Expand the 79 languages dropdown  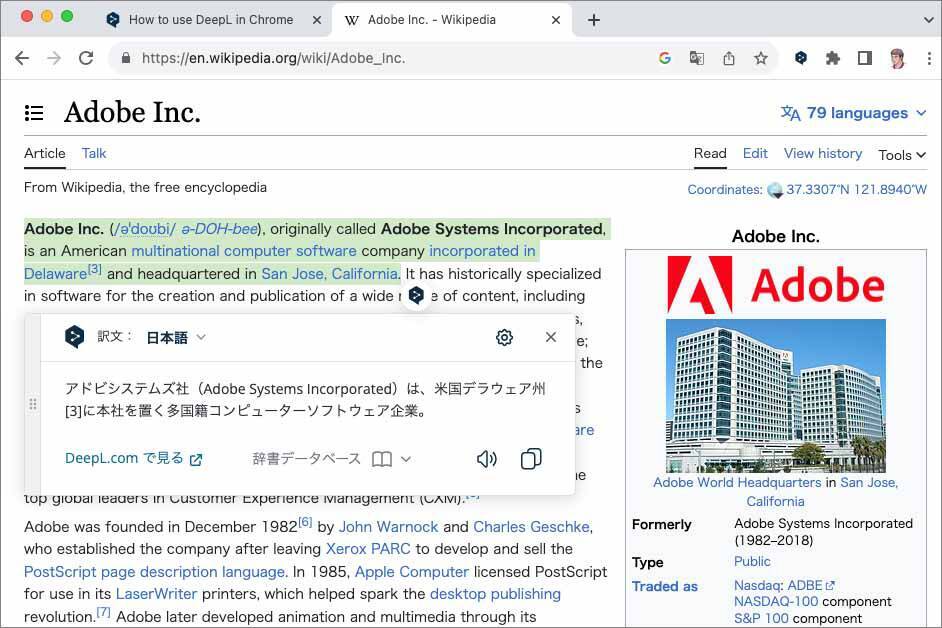pyautogui.click(x=853, y=113)
